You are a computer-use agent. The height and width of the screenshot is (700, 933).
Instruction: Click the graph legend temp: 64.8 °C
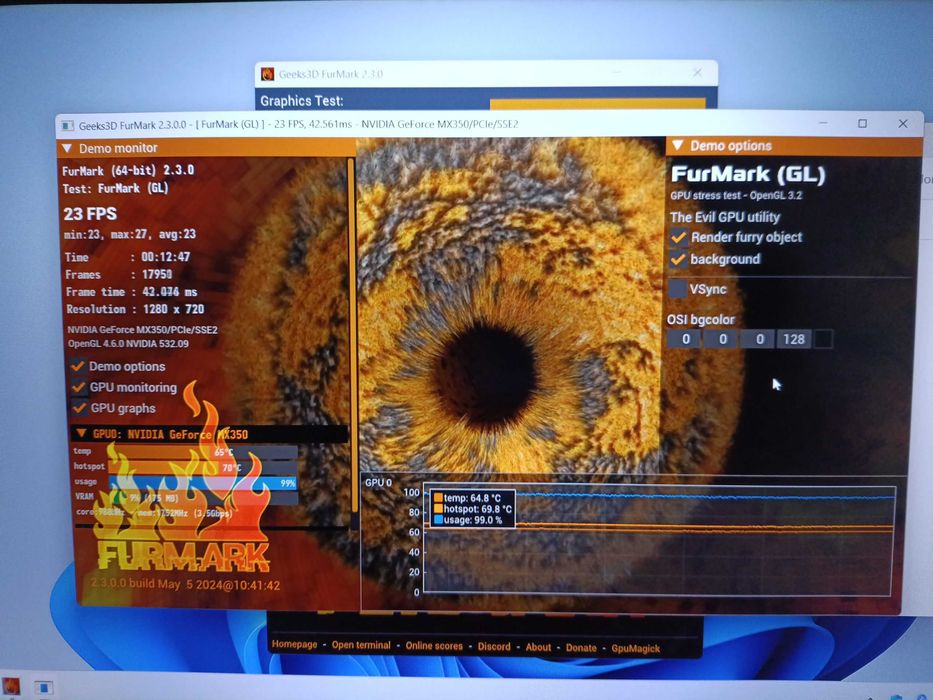(x=472, y=498)
